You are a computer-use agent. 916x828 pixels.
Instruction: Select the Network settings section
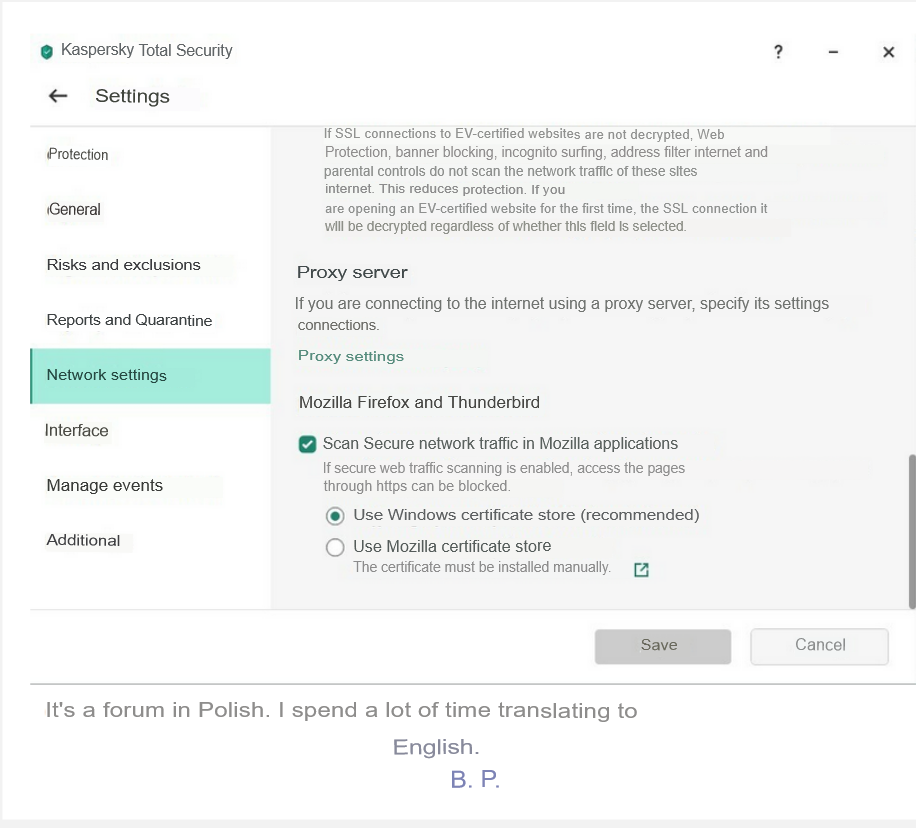107,375
